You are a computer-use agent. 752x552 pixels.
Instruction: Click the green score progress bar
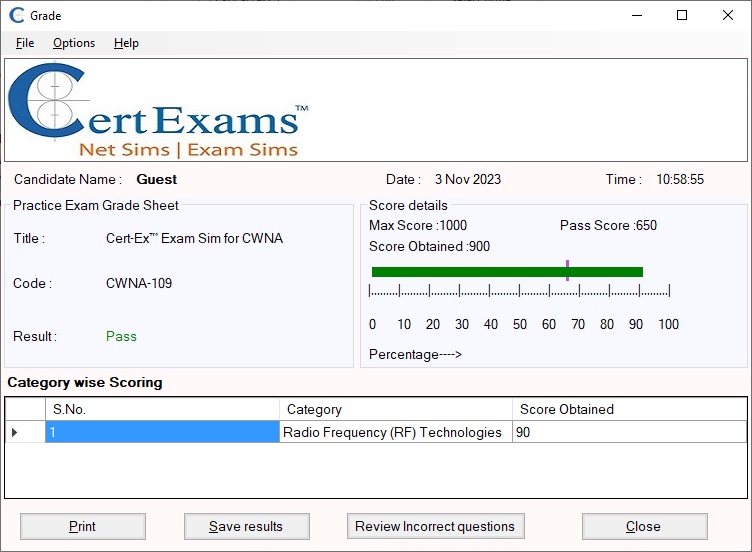point(507,272)
